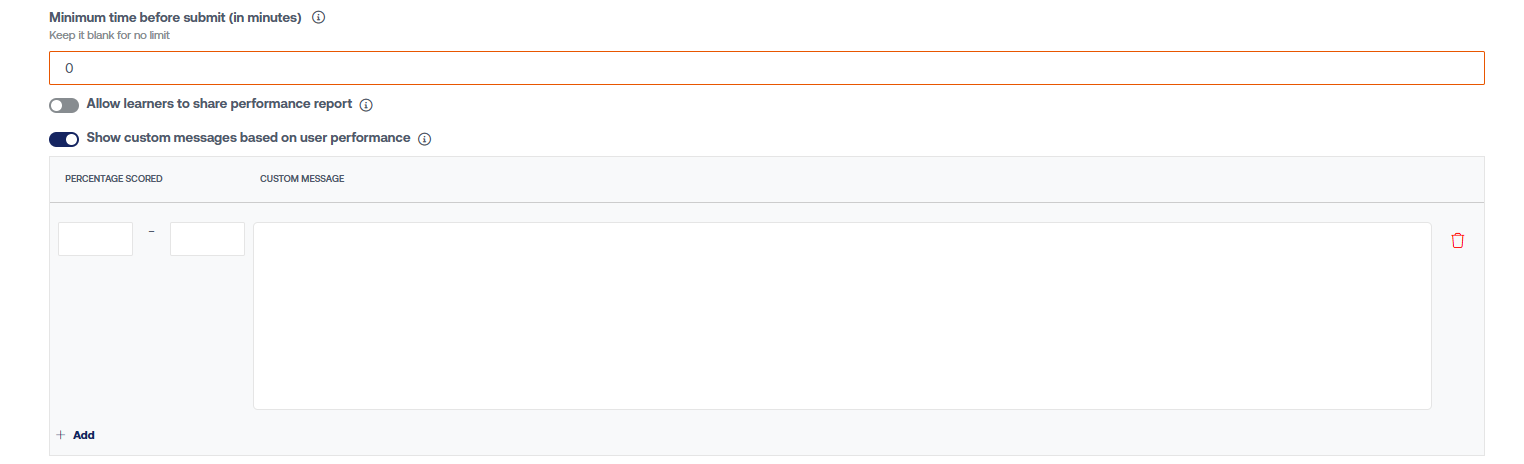Click the 0 value in minimum time field
The image size is (1524, 464).
(x=69, y=68)
